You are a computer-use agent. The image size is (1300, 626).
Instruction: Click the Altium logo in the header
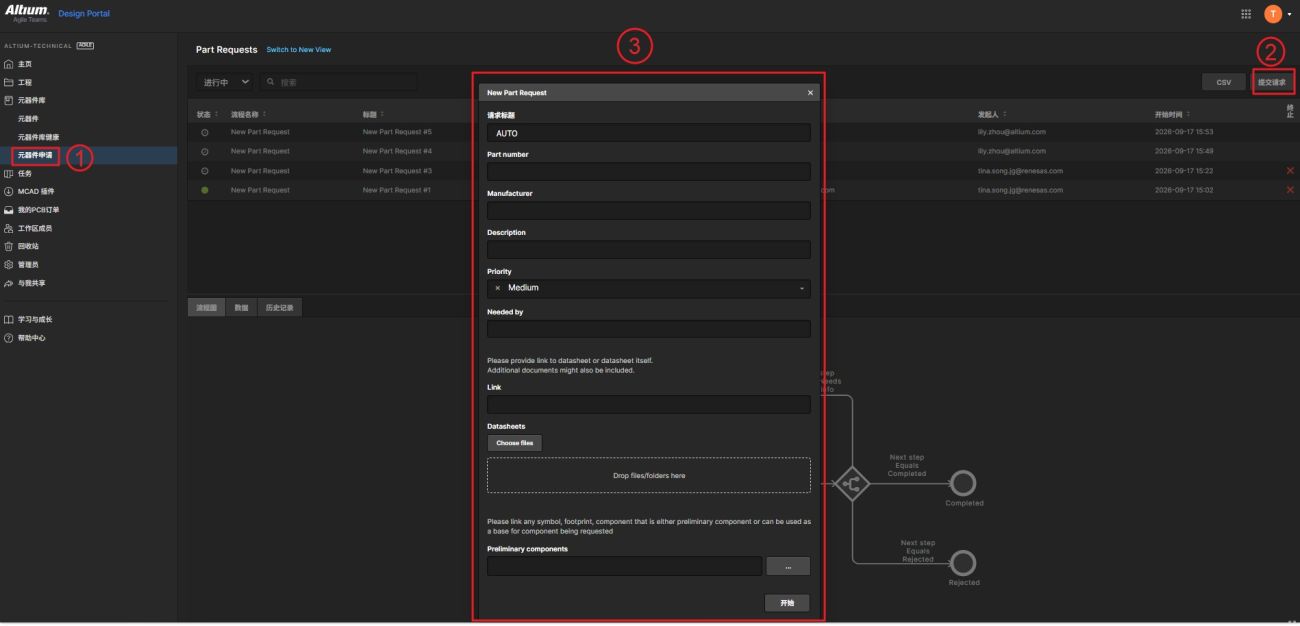click(27, 11)
